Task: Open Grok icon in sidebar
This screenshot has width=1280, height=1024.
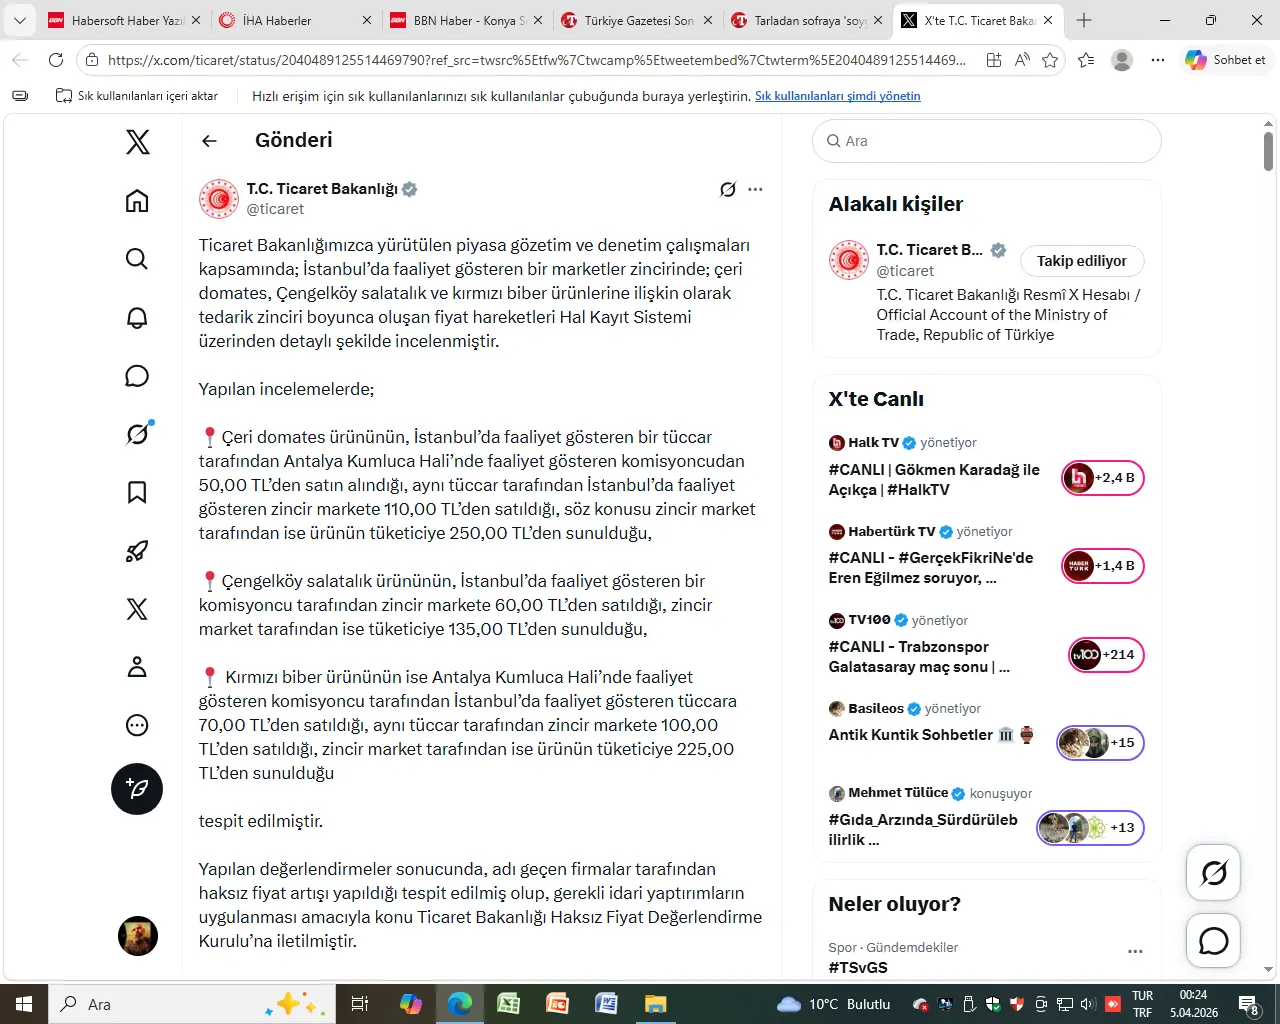Action: click(137, 434)
